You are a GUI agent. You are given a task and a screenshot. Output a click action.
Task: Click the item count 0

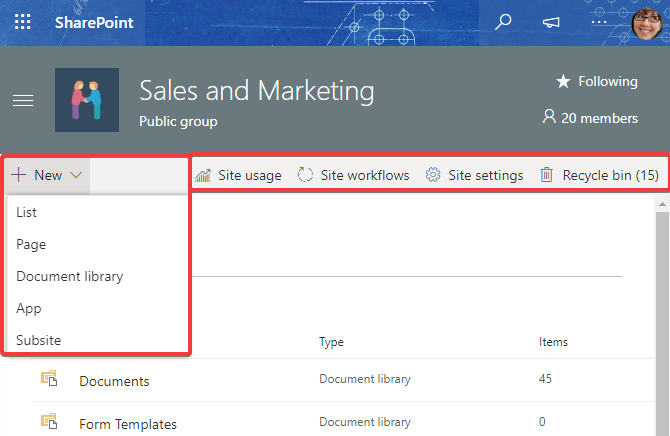pyautogui.click(x=542, y=422)
